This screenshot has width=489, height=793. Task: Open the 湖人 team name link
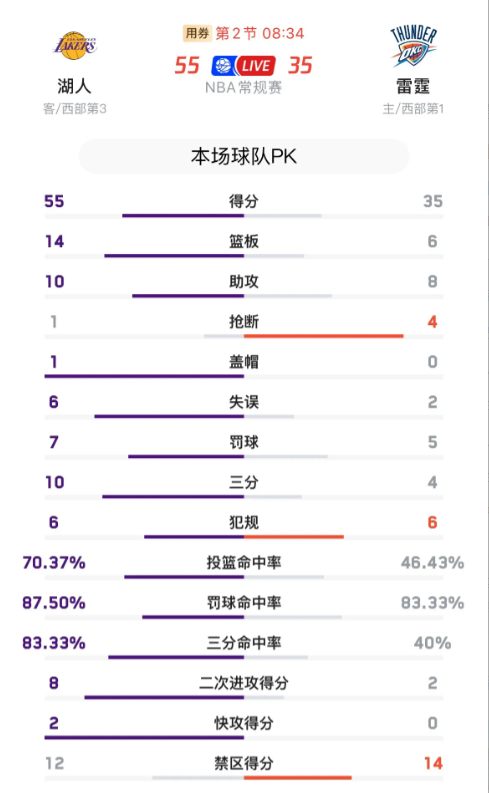(74, 86)
